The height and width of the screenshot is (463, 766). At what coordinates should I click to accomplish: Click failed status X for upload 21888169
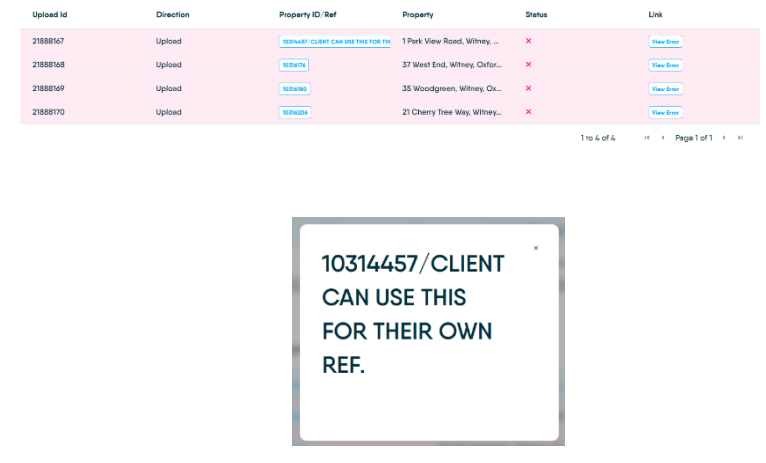528,89
